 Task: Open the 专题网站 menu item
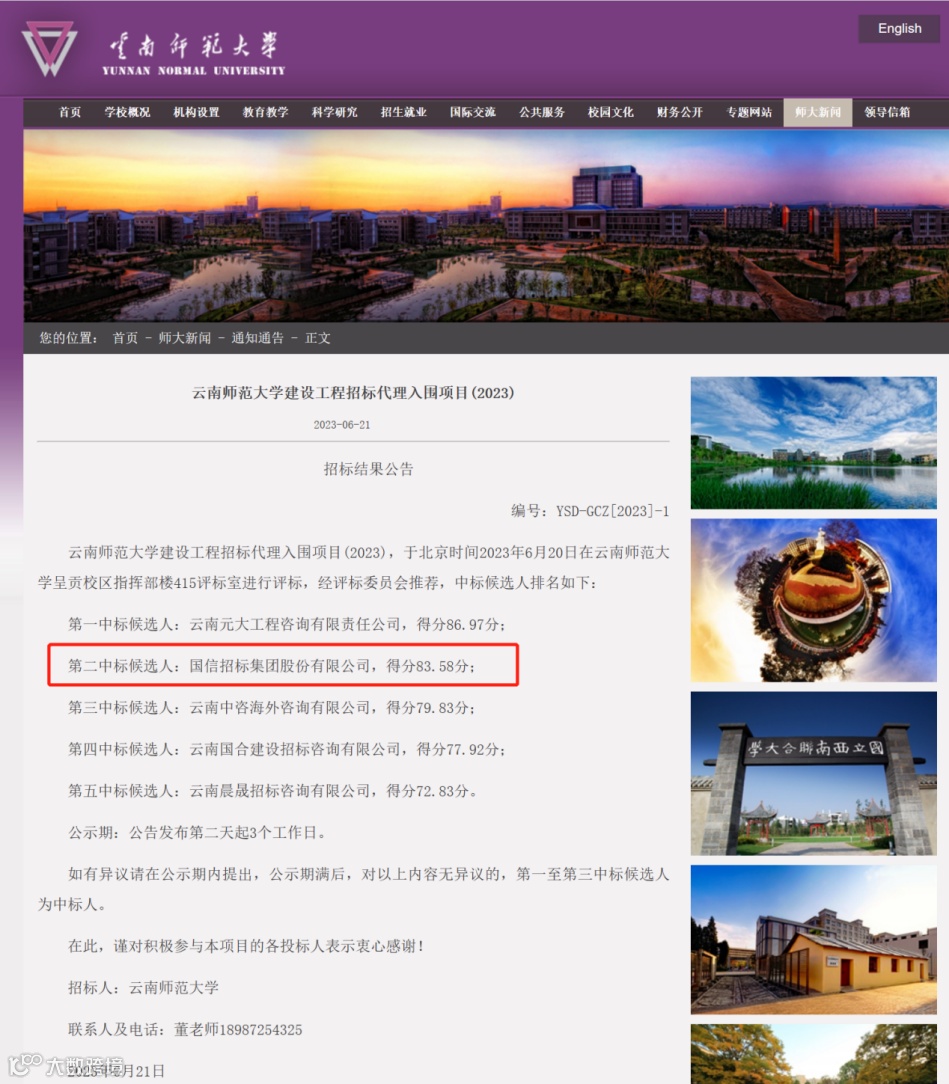(749, 112)
